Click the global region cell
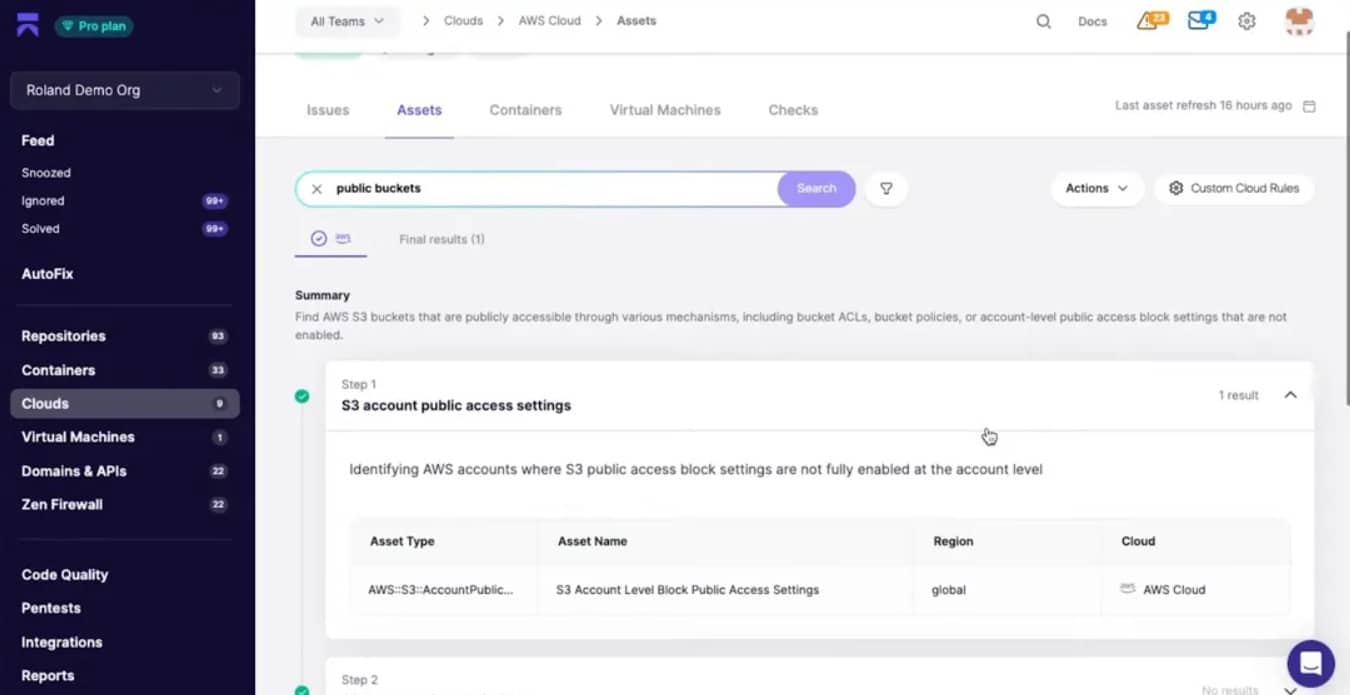This screenshot has width=1350, height=695. click(x=949, y=590)
